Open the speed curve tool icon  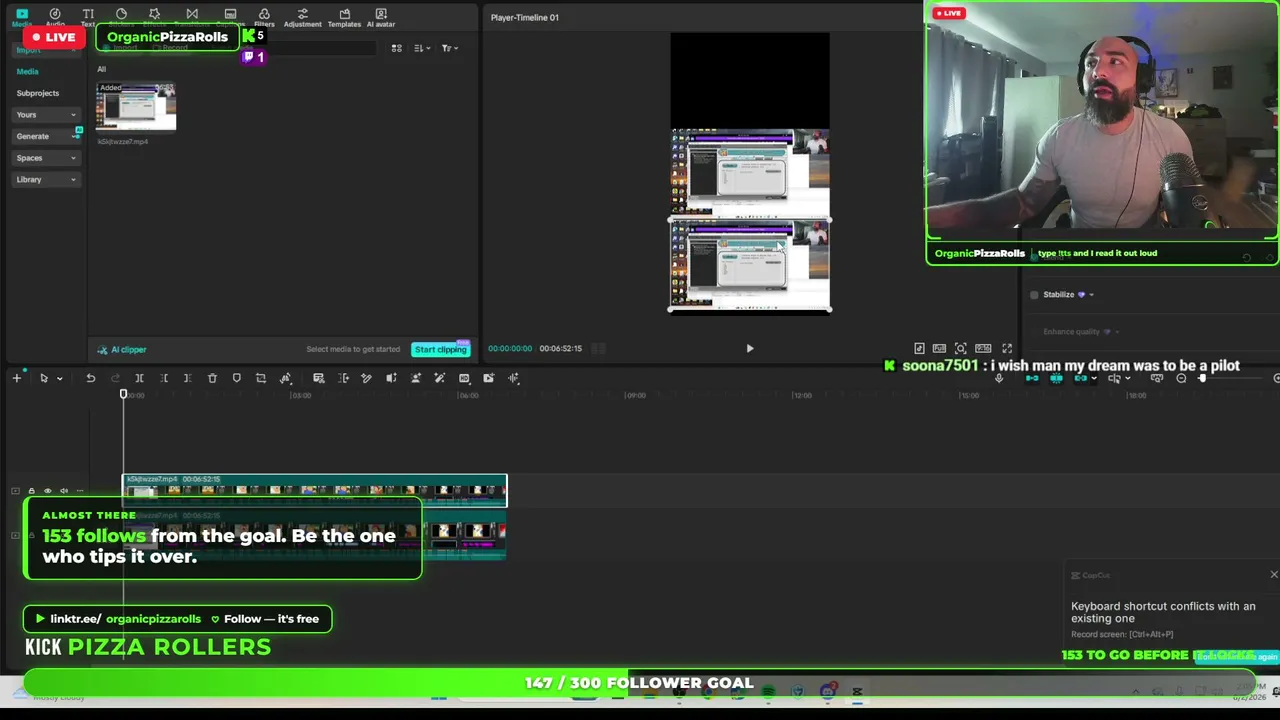click(x=286, y=378)
